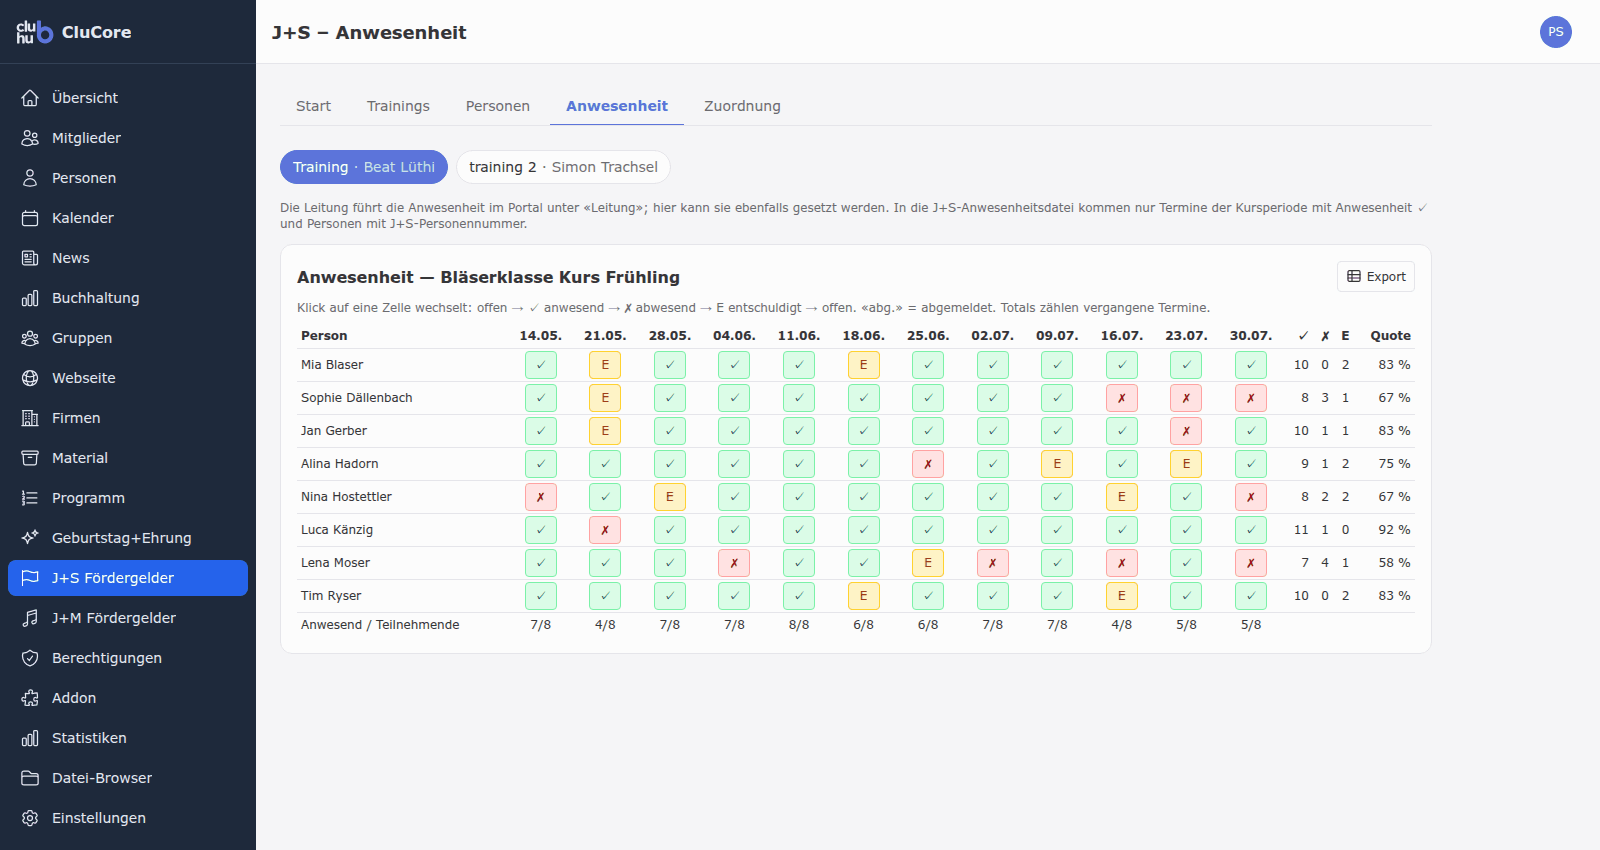Click Luca Känzig's 92 % quote
Image resolution: width=1600 pixels, height=850 pixels.
click(1394, 530)
